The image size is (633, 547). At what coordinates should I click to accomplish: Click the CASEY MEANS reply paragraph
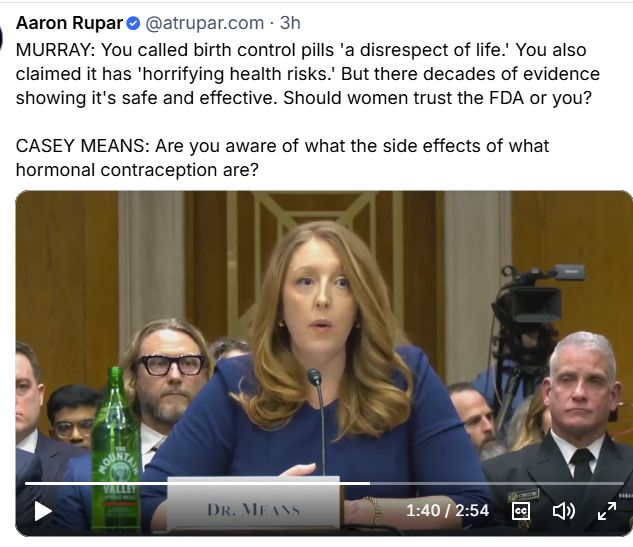(282, 157)
